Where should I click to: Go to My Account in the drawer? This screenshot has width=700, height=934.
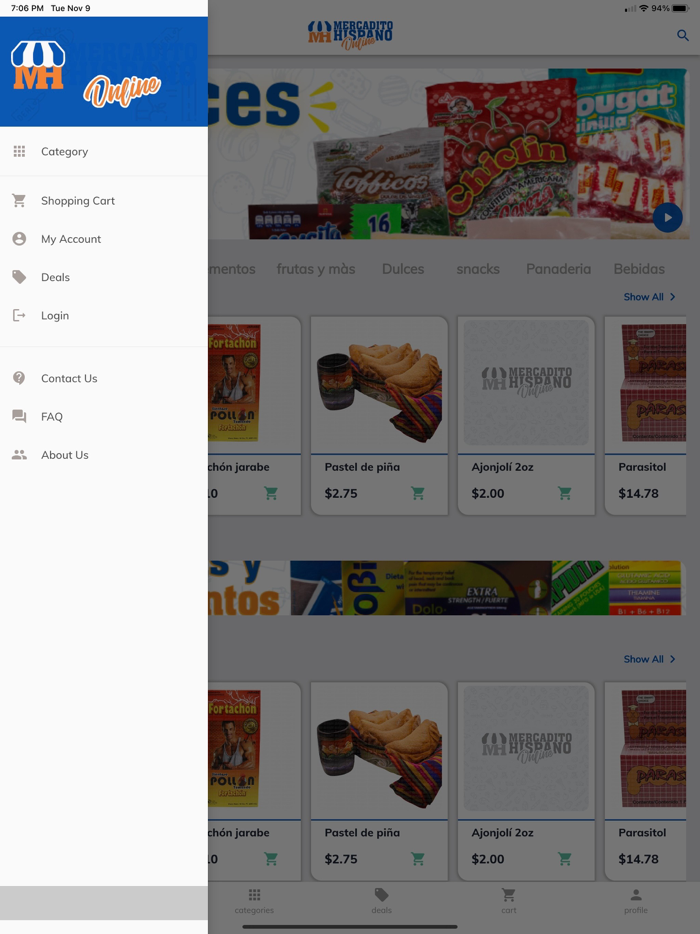coord(70,239)
